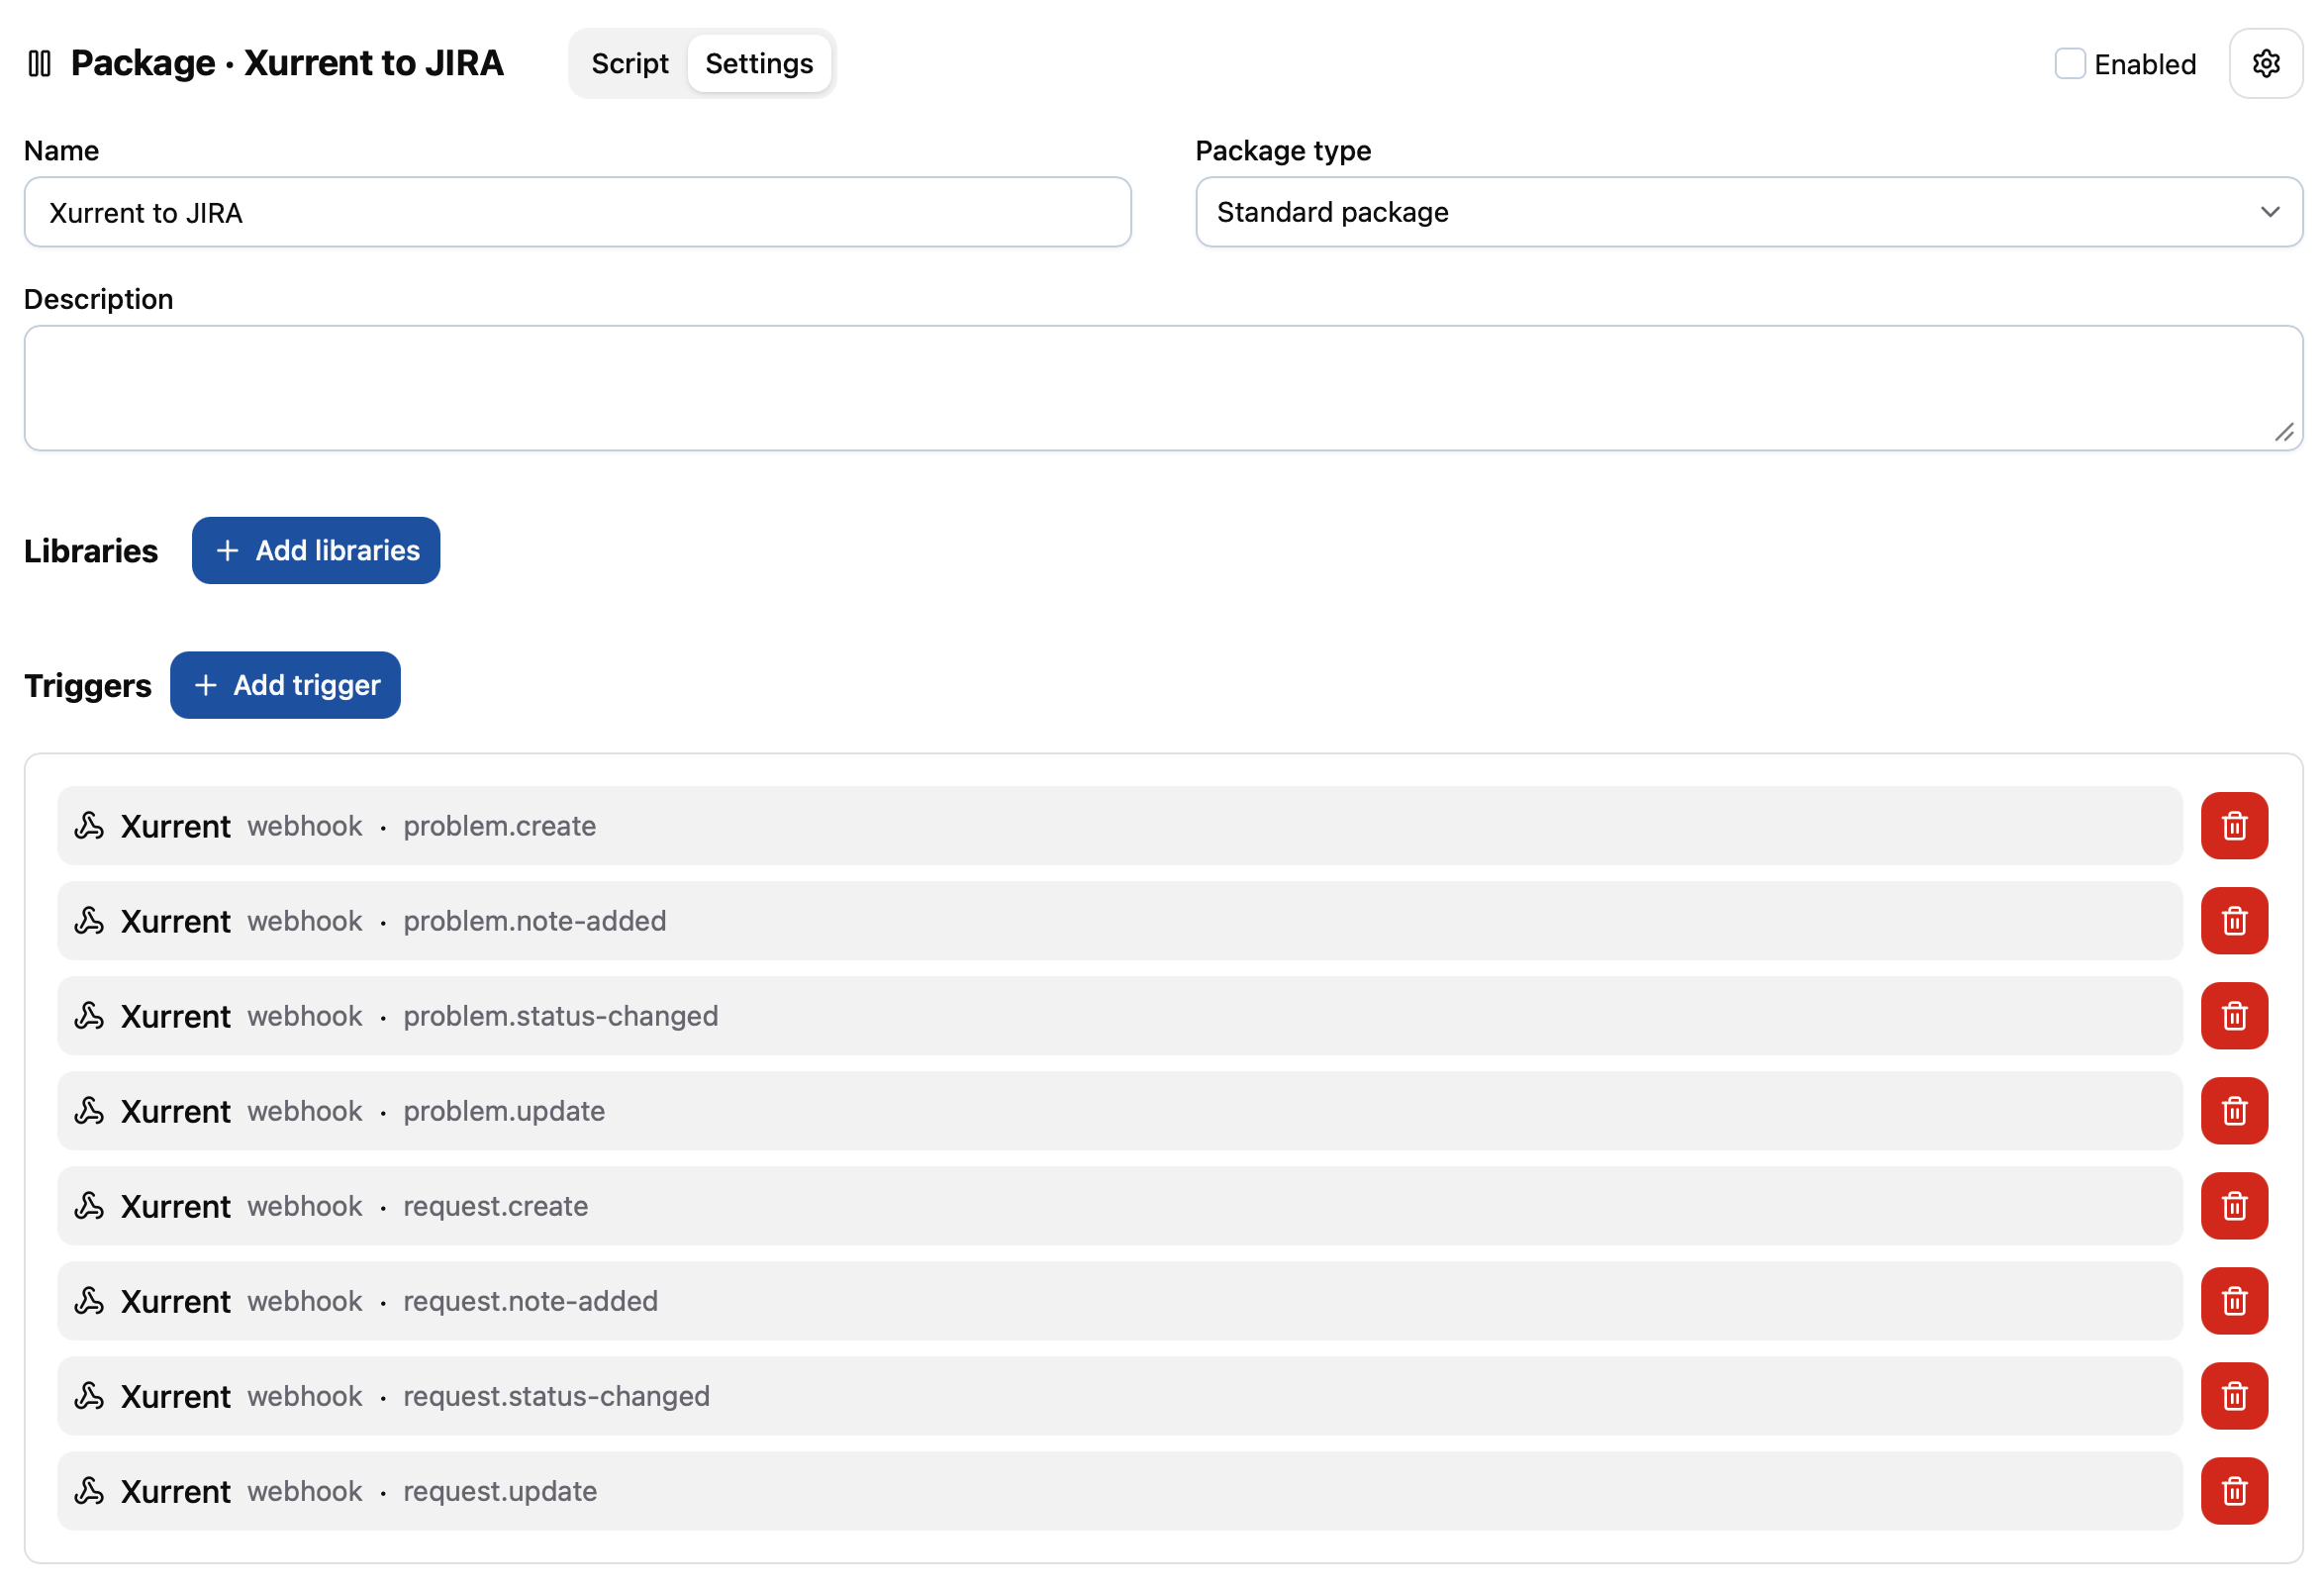Click webhook icon in request.note-added row
This screenshot has height=1590, width=2324.
point(89,1301)
